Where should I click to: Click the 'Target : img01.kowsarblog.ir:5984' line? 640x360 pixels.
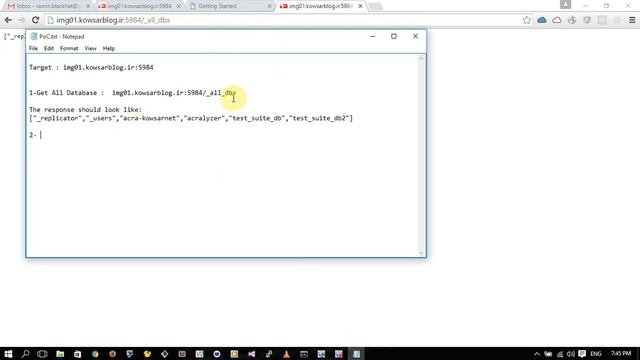[91, 67]
